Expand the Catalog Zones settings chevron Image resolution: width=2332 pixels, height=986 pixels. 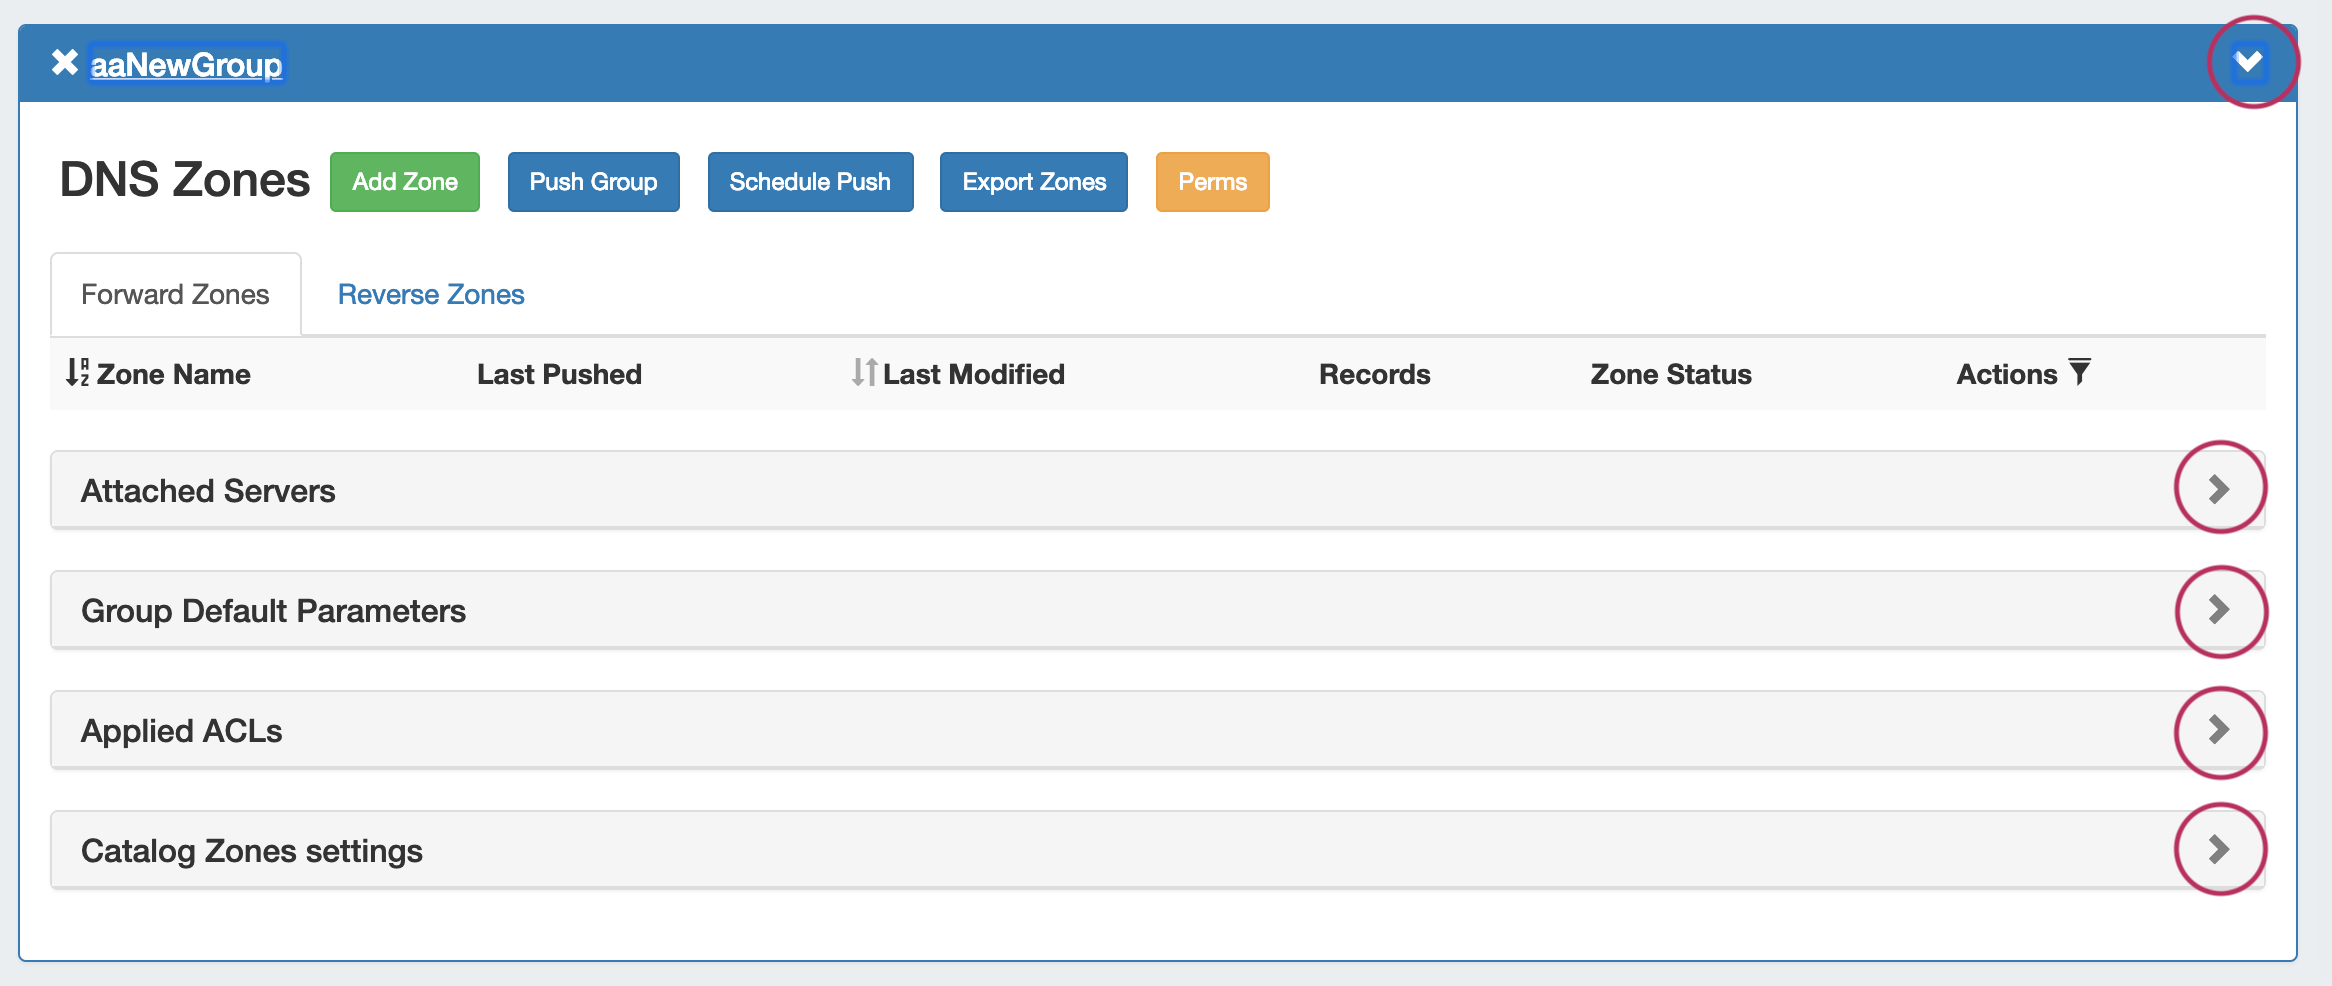click(2219, 850)
